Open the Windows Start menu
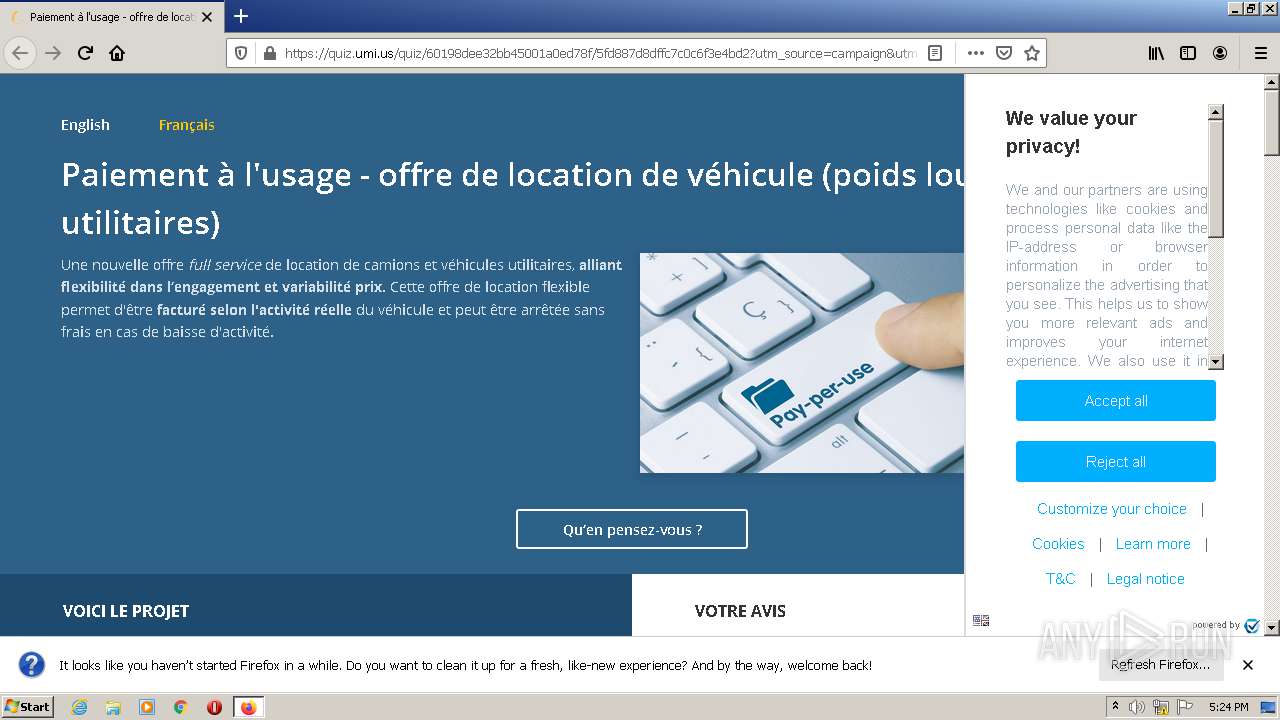The width and height of the screenshot is (1280, 720). point(28,706)
